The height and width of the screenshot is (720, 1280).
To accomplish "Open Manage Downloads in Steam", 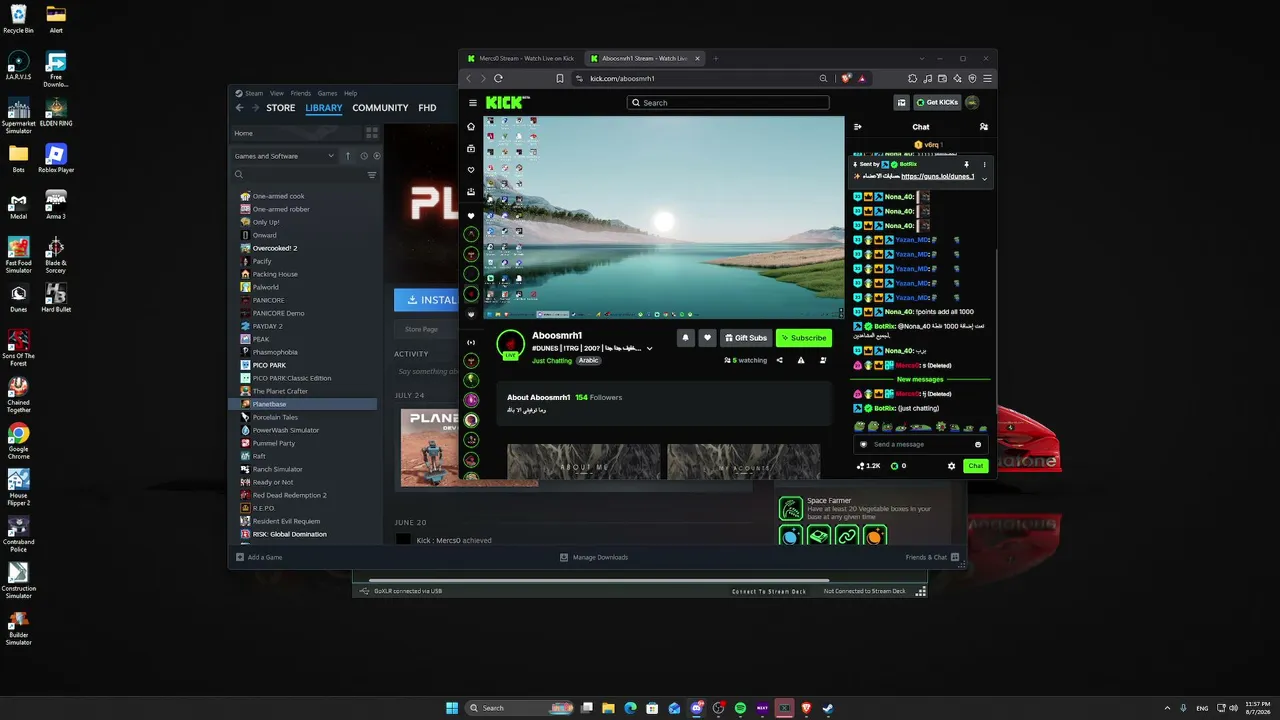I will point(594,557).
